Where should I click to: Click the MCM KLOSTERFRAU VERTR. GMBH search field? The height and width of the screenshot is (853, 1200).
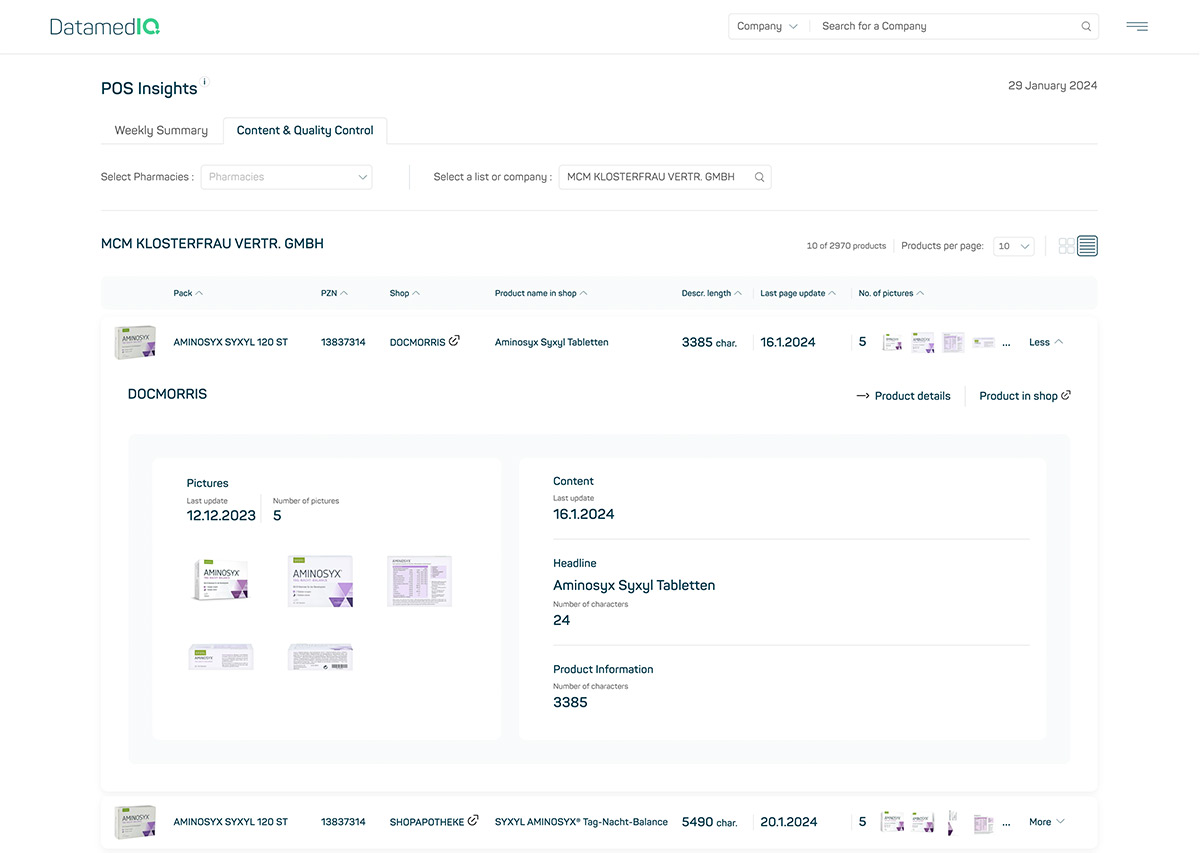[x=665, y=177]
